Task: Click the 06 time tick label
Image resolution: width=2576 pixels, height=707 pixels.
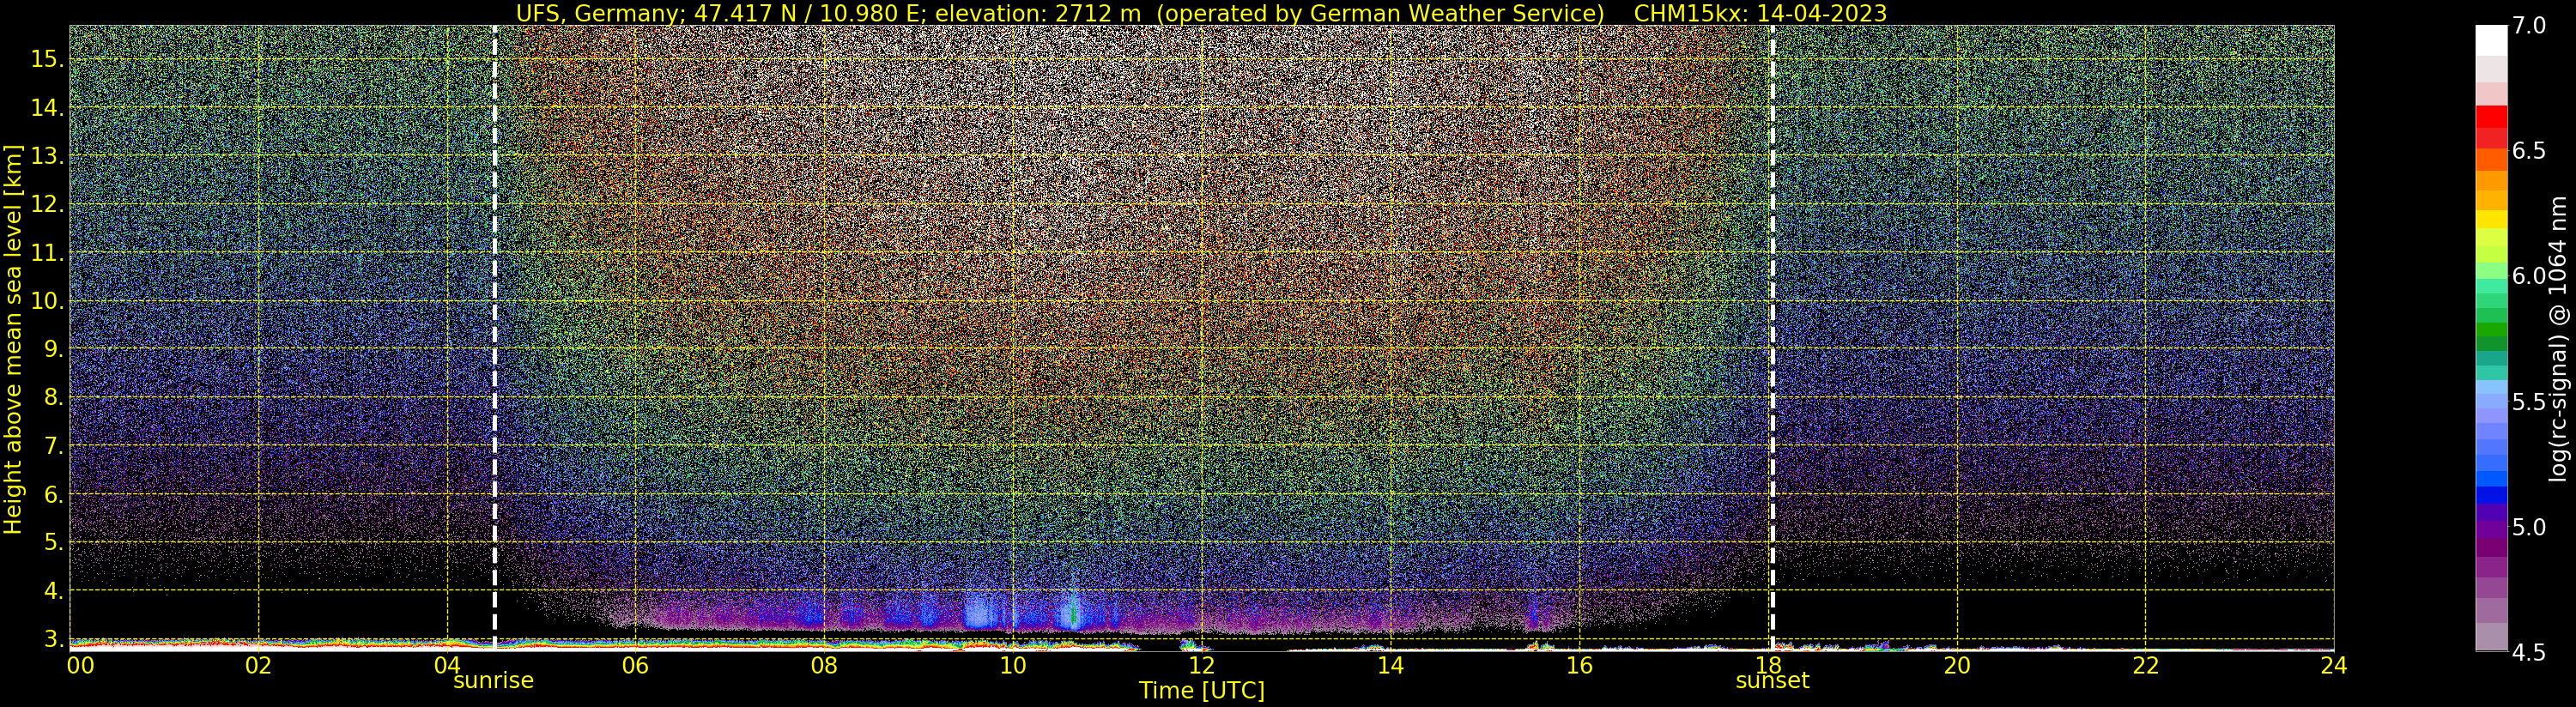Action: coord(635,666)
